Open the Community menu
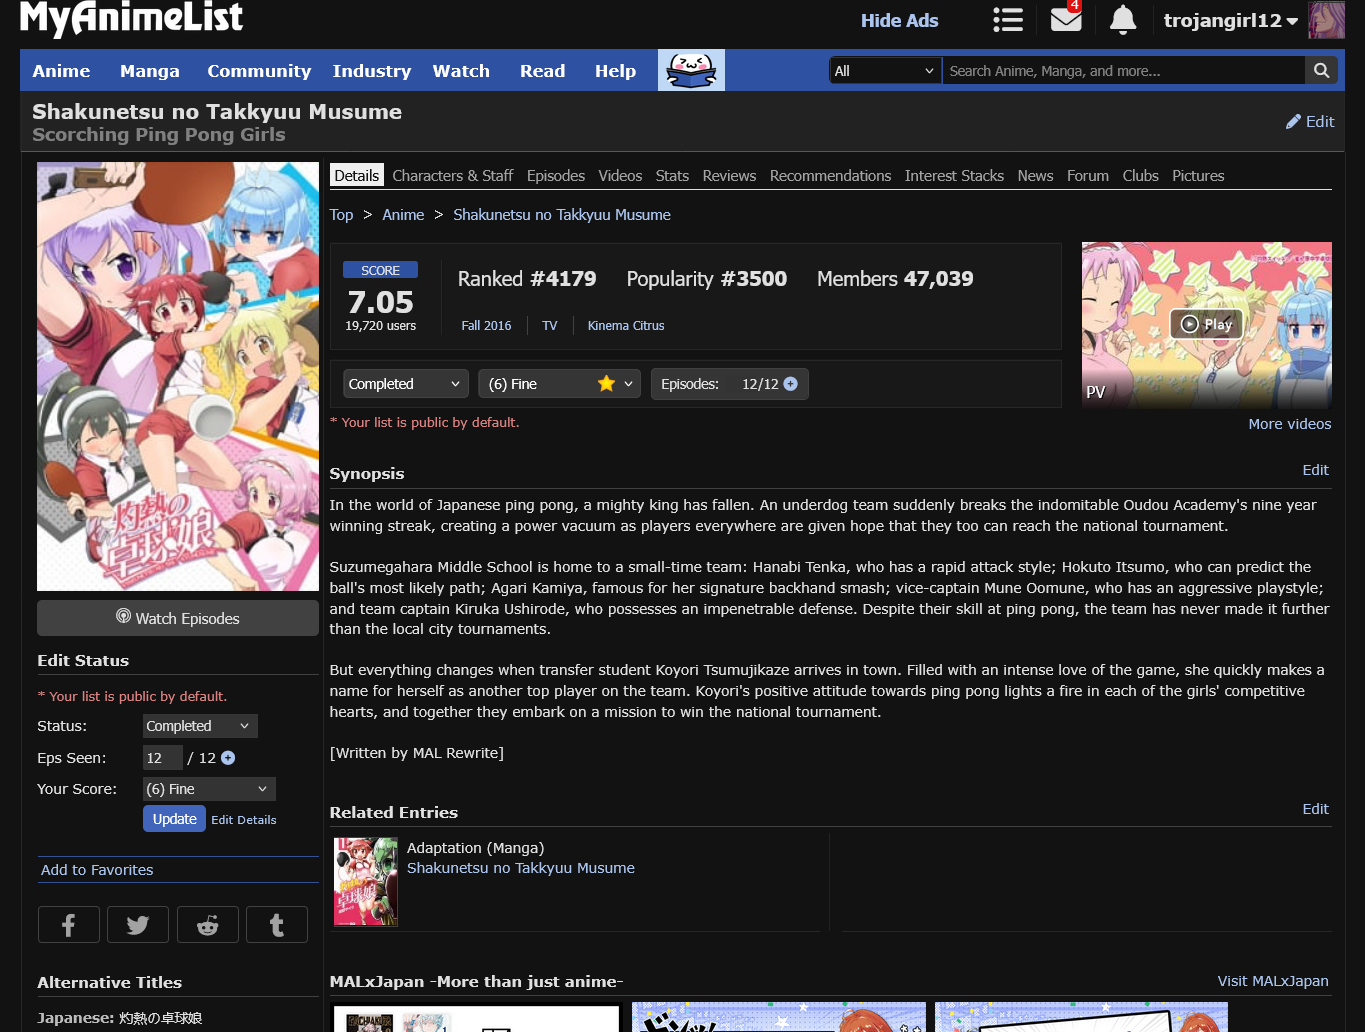Viewport: 1365px width, 1032px height. click(259, 71)
